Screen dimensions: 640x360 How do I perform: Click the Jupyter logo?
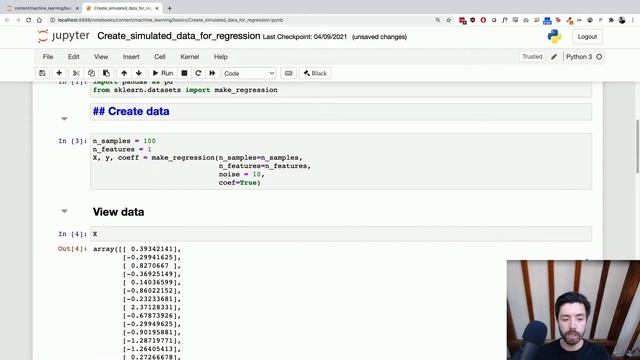tap(64, 36)
